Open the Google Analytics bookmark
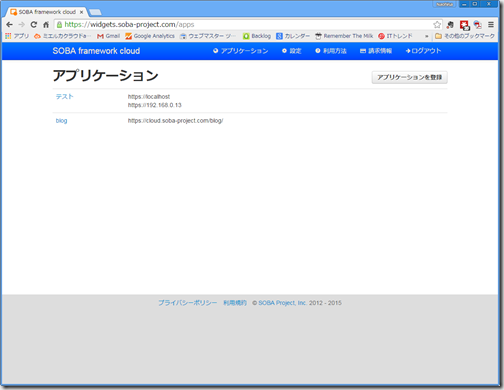 [150, 36]
